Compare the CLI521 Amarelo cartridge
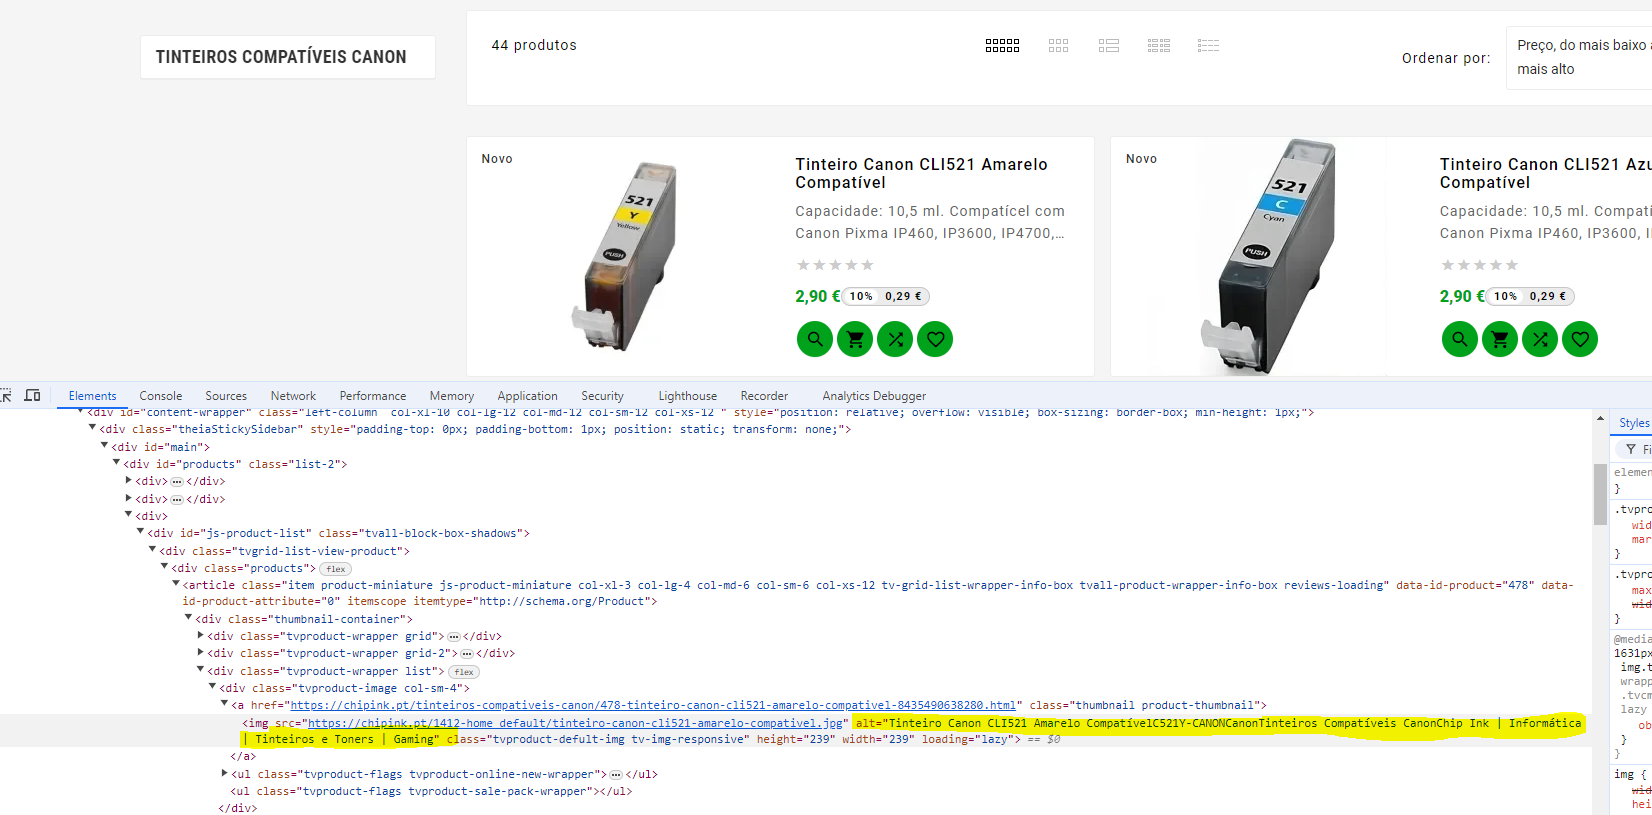This screenshot has width=1652, height=815. pyautogui.click(x=895, y=339)
